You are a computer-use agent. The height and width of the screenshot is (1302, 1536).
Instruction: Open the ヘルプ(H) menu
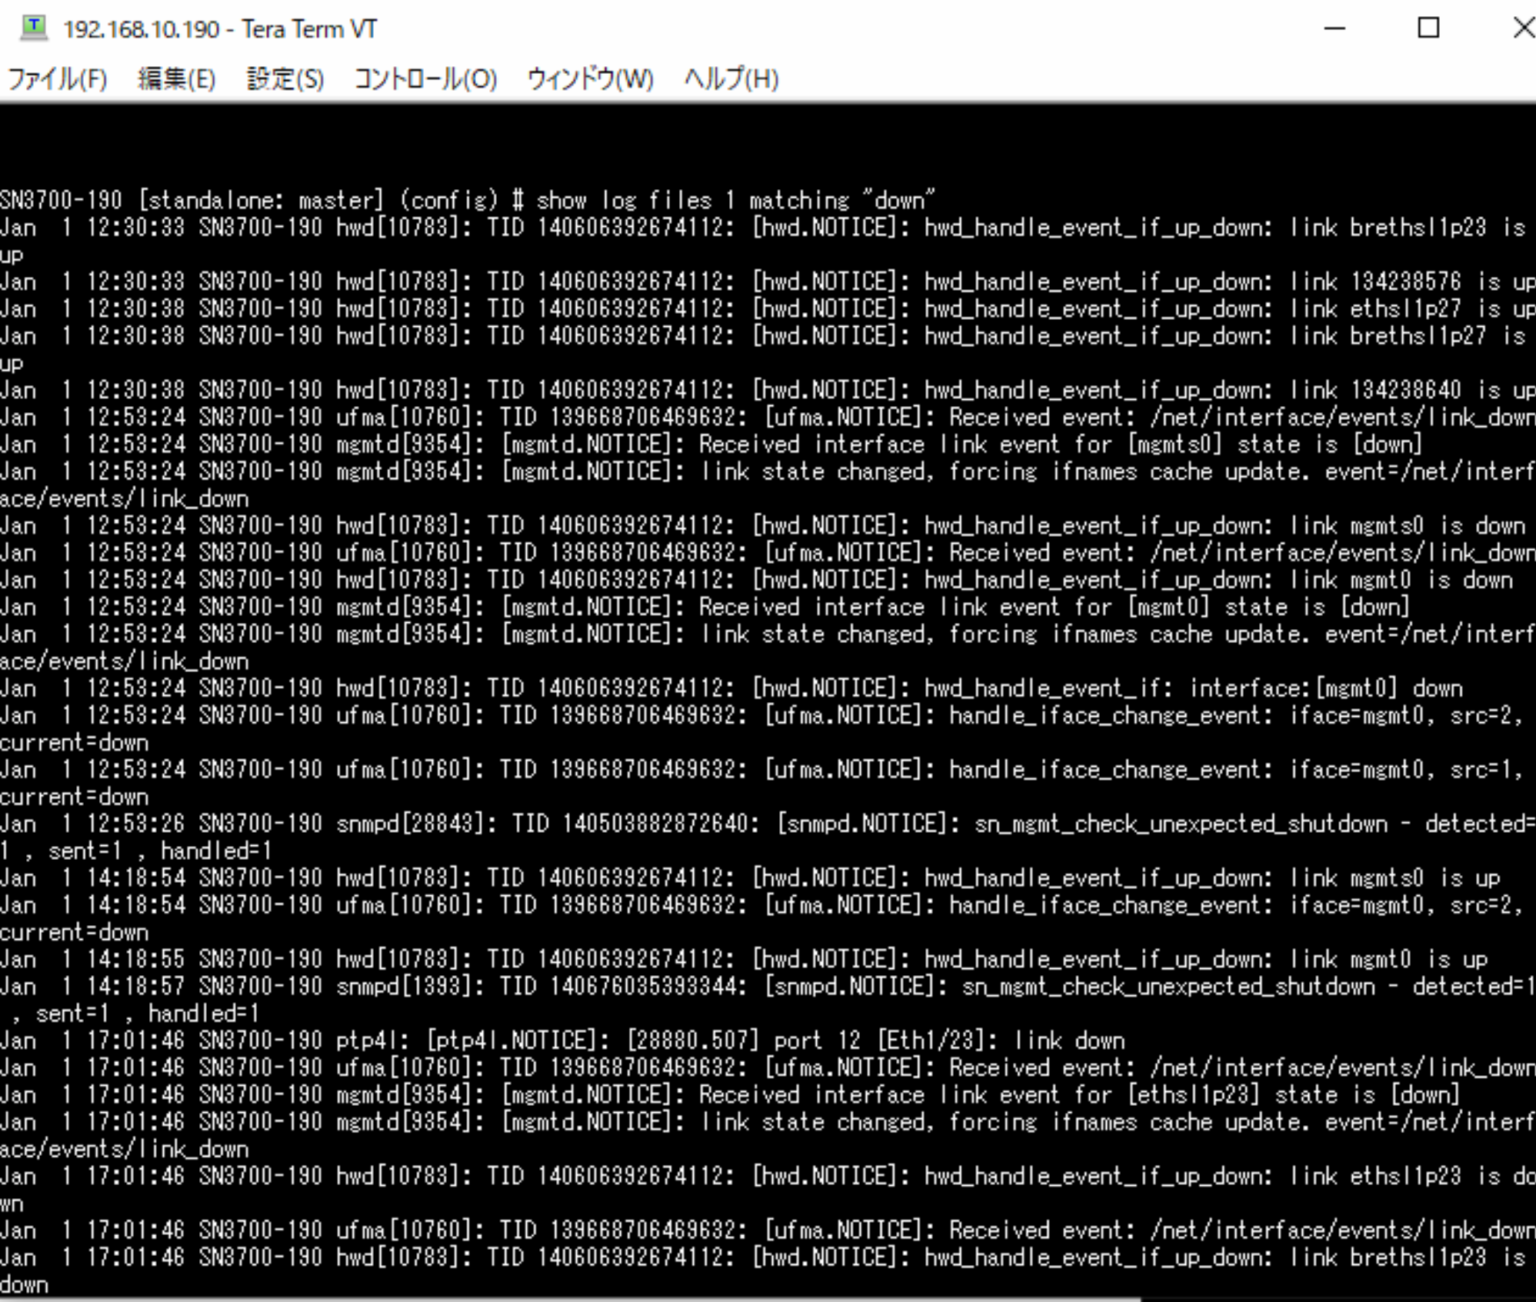pyautogui.click(x=731, y=79)
